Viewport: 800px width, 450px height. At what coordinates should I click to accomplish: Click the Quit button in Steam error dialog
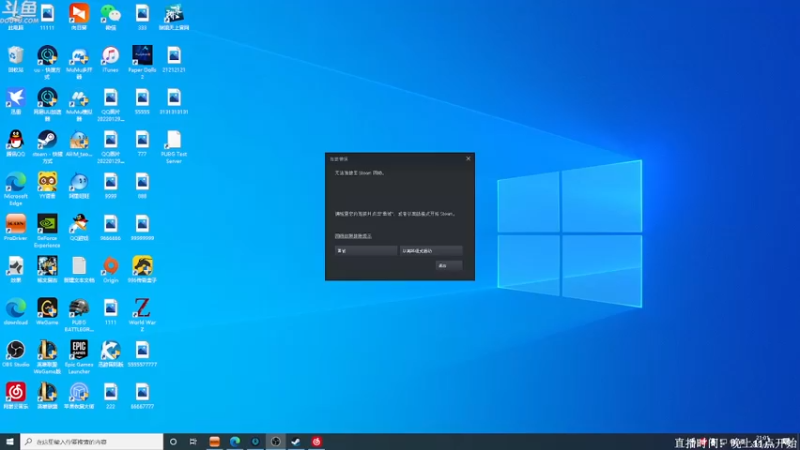pyautogui.click(x=448, y=265)
